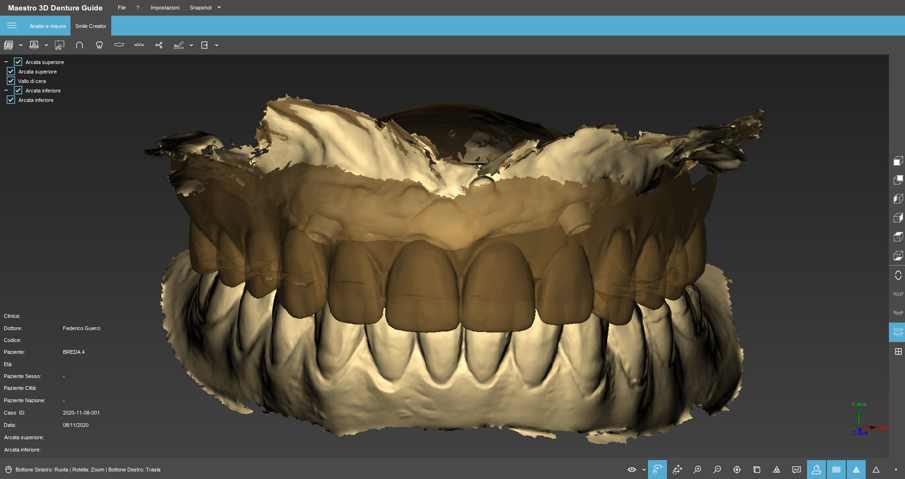
Task: Select the second cube view icon in right bar
Action: pyautogui.click(x=898, y=180)
